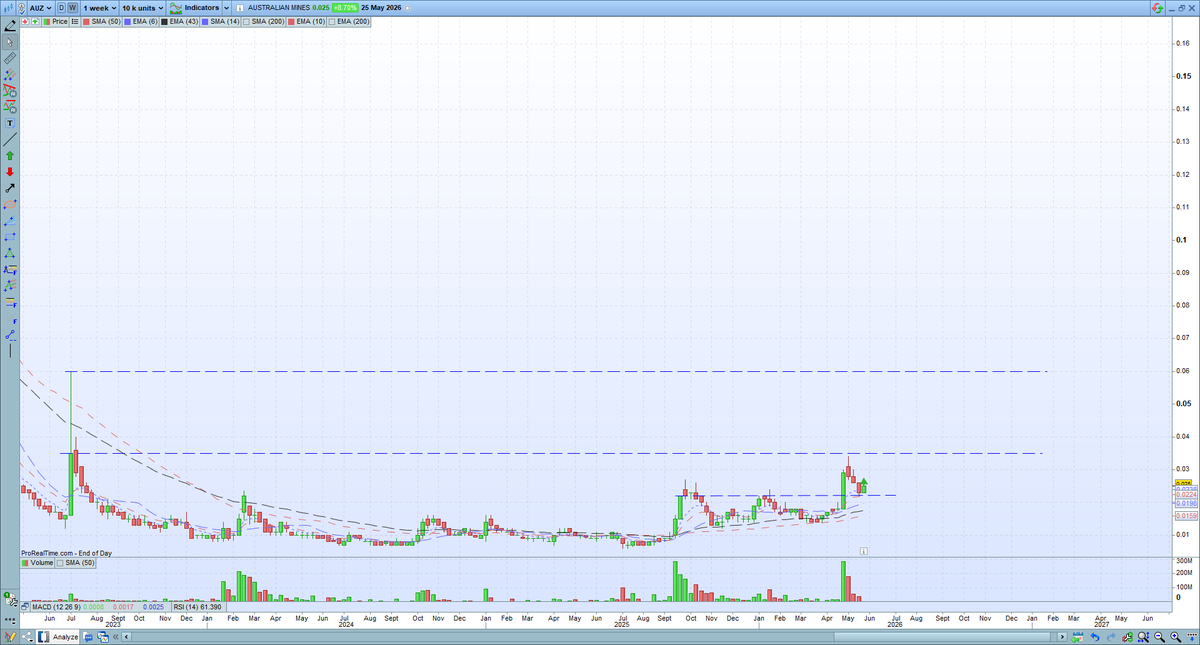This screenshot has width=1200, height=645.
Task: Select the parallel channel lines tool
Action: pyautogui.click(x=10, y=76)
